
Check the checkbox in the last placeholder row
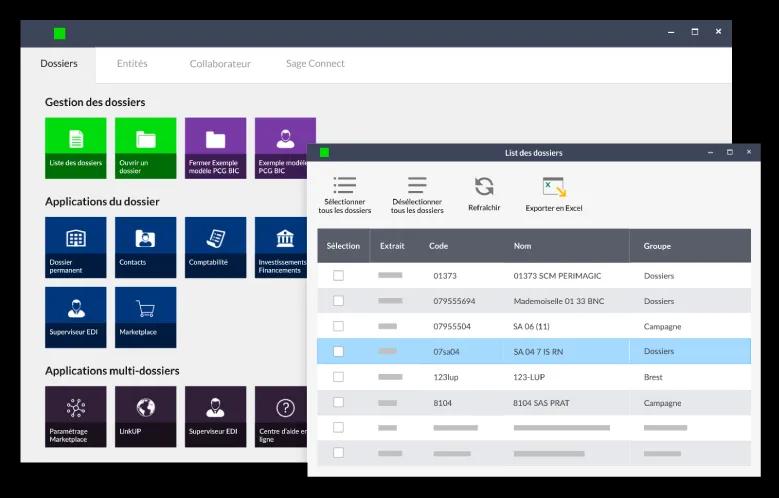click(338, 453)
